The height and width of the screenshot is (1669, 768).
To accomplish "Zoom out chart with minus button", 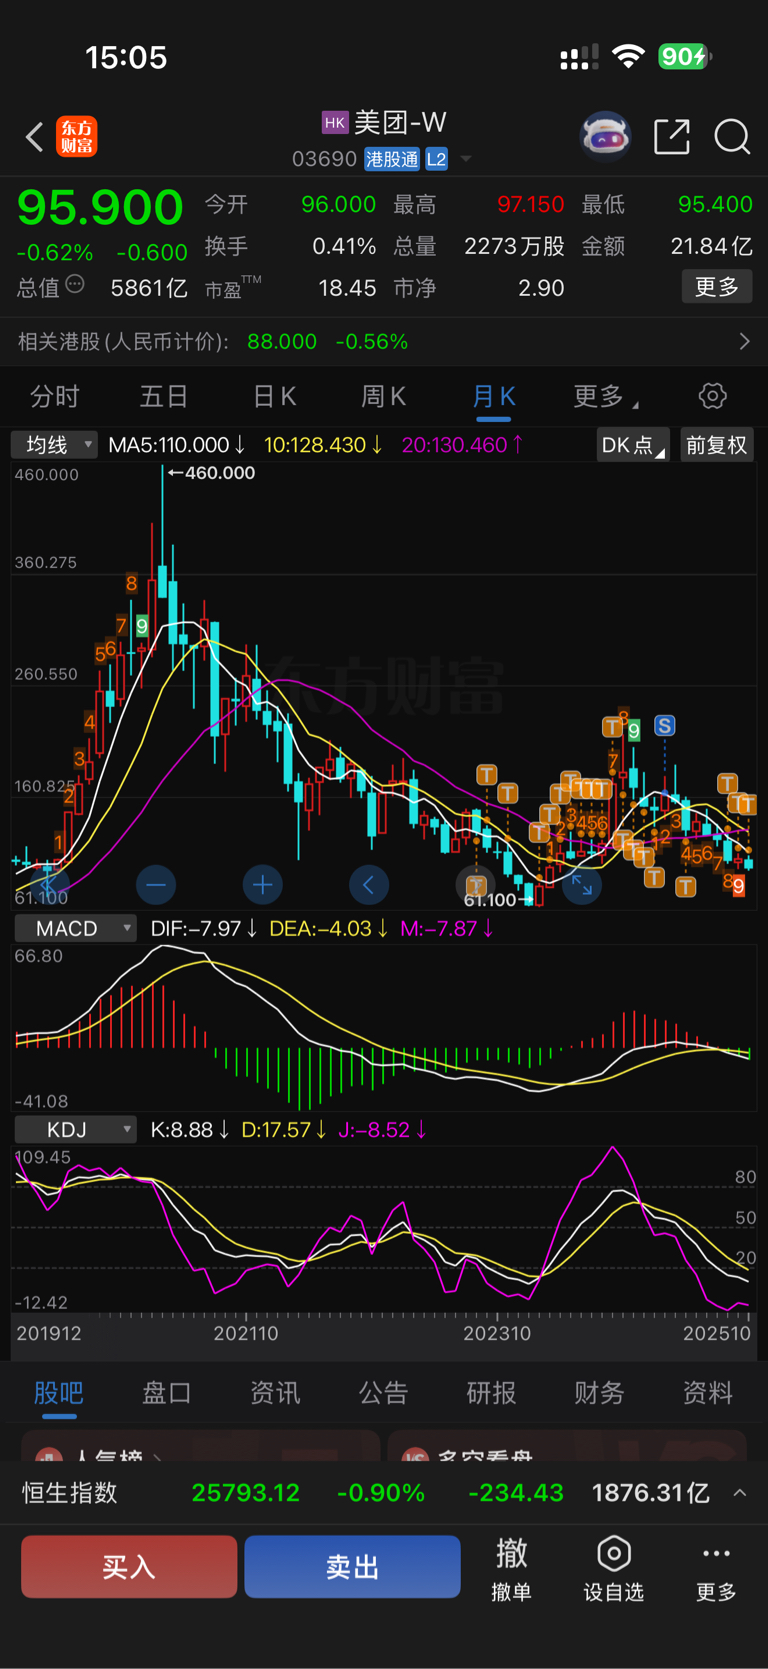I will click(156, 884).
